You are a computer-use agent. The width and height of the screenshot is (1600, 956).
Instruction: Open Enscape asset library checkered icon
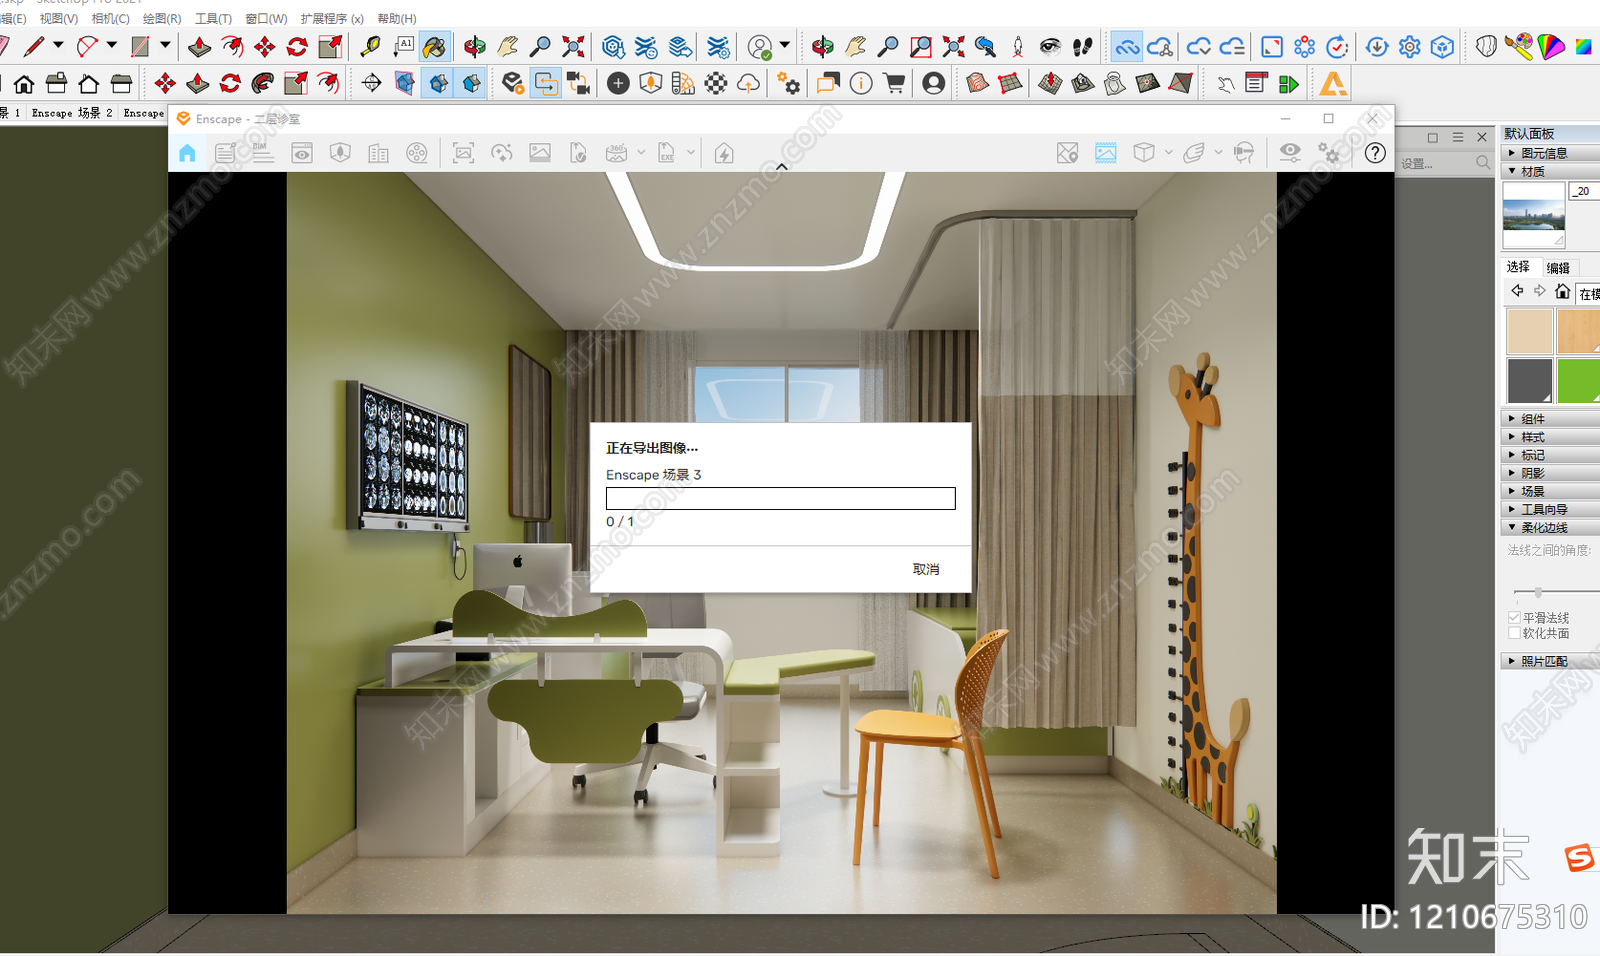click(x=716, y=84)
